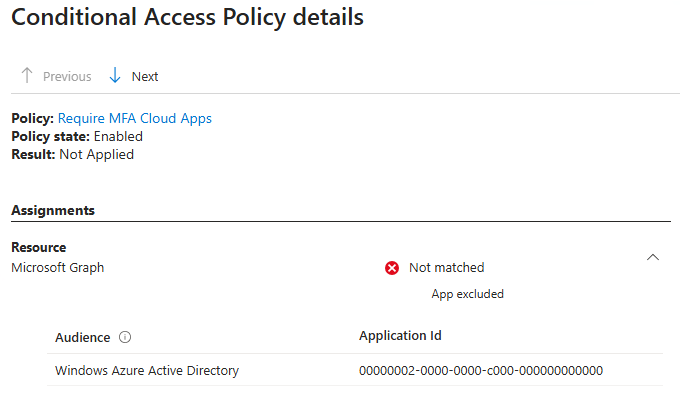Screen dimensions: 680x395
Task: Click the Assignments section heading
Action: coord(53,210)
